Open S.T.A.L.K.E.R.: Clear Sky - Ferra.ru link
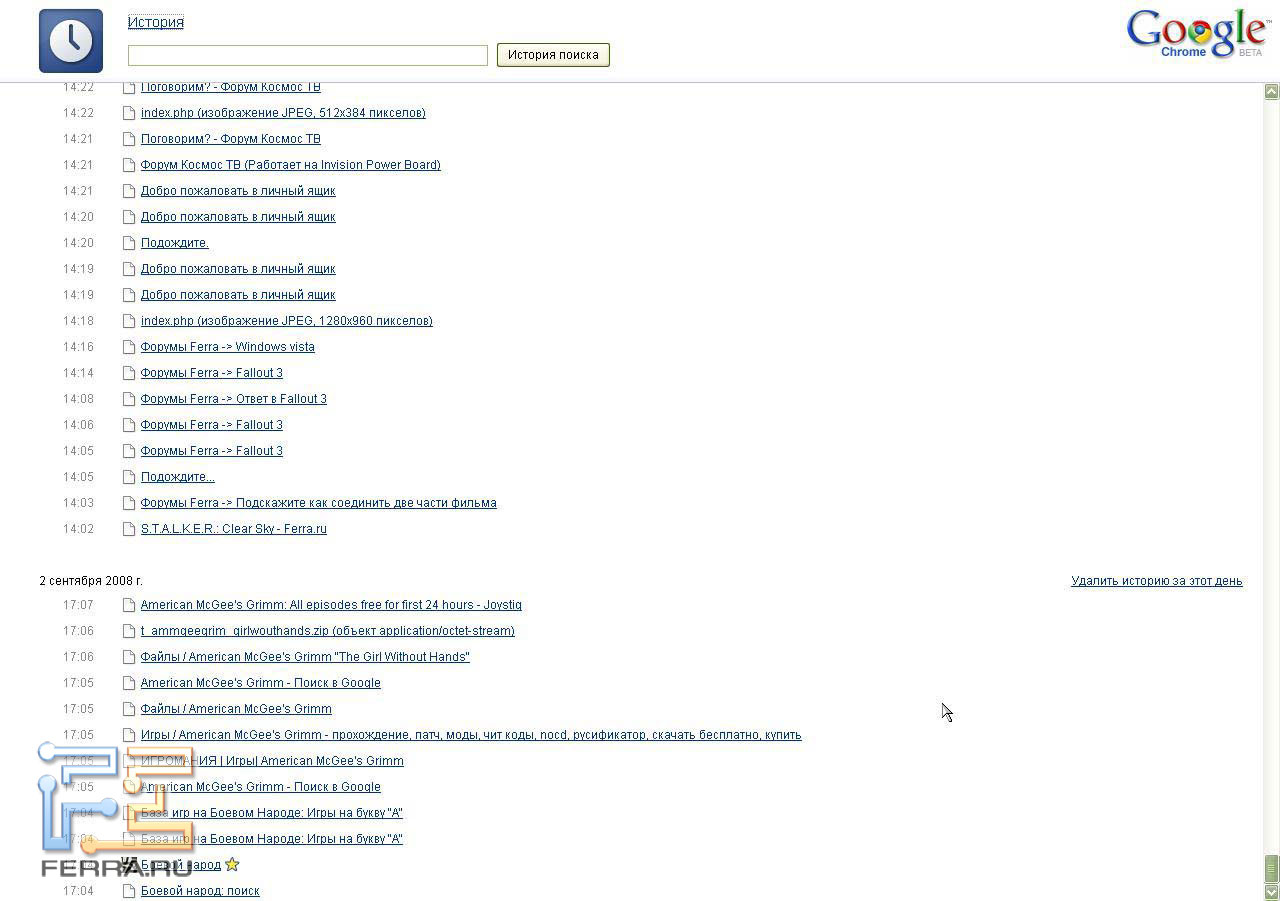 (234, 529)
